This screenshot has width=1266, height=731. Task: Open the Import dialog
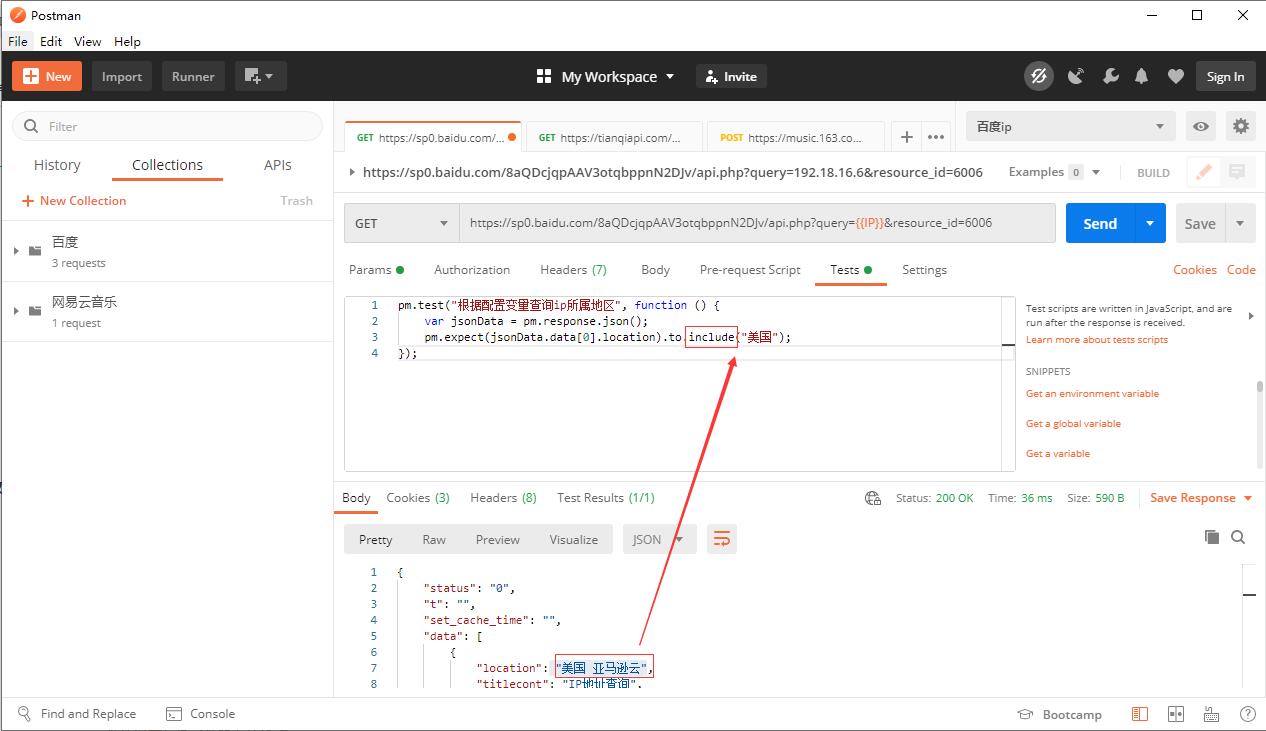[x=122, y=76]
